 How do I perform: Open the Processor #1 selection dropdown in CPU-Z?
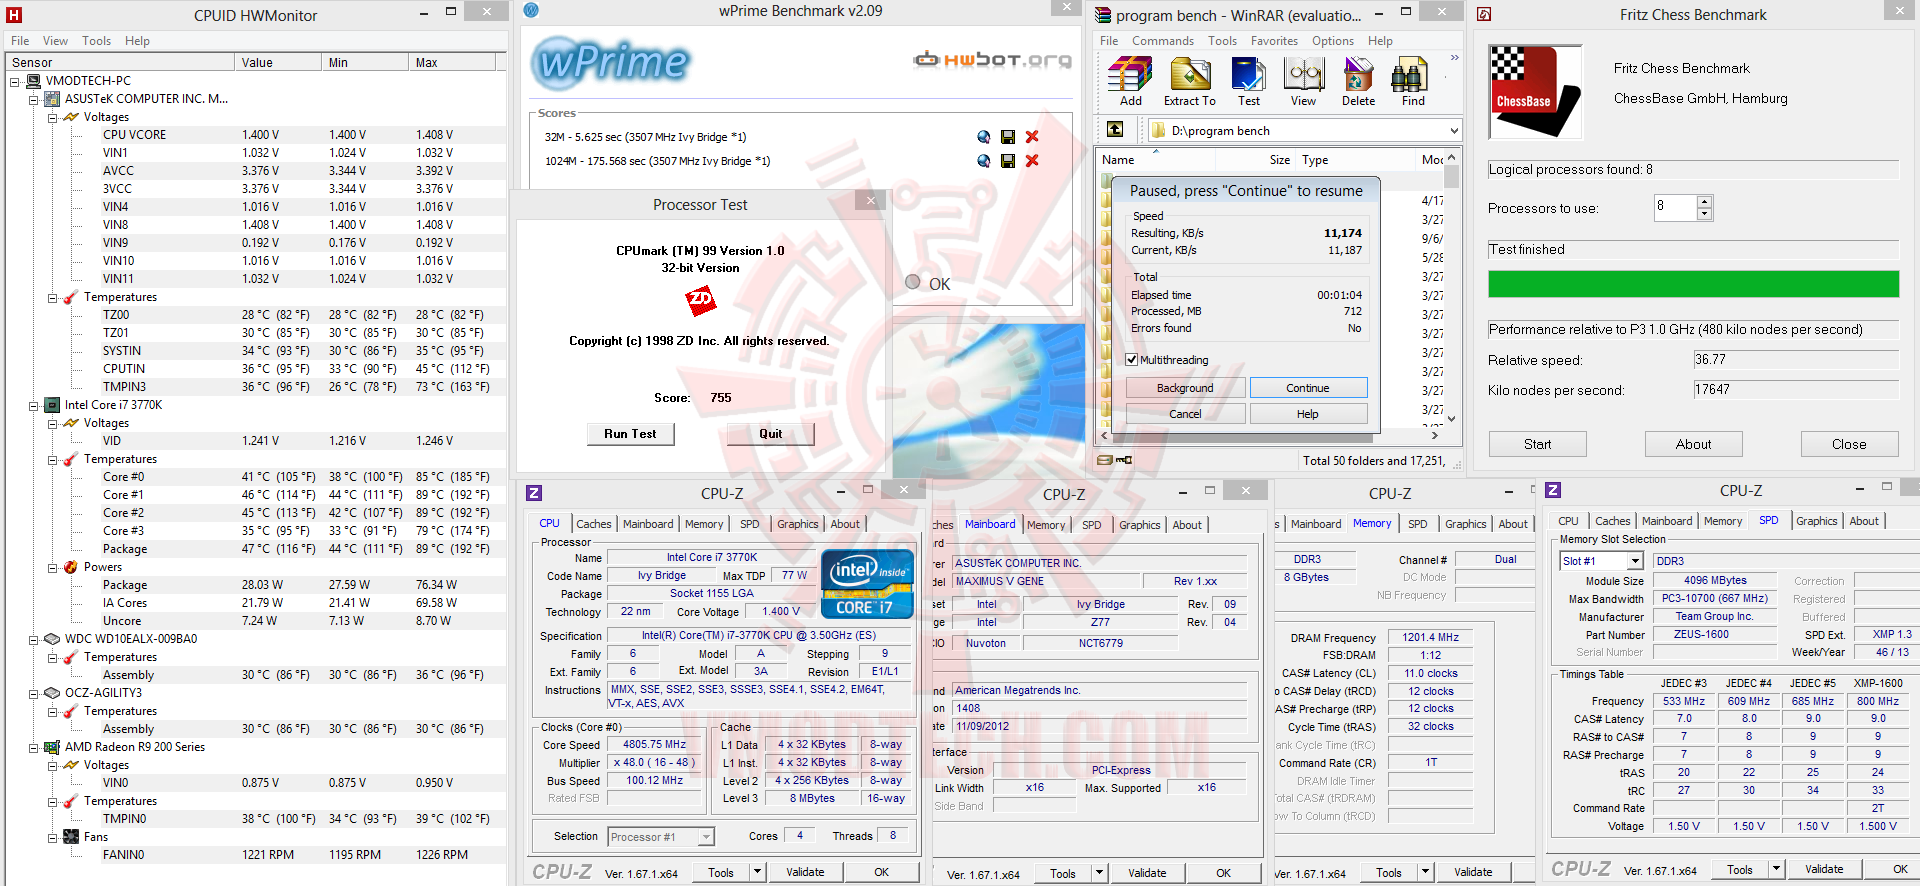click(x=706, y=837)
